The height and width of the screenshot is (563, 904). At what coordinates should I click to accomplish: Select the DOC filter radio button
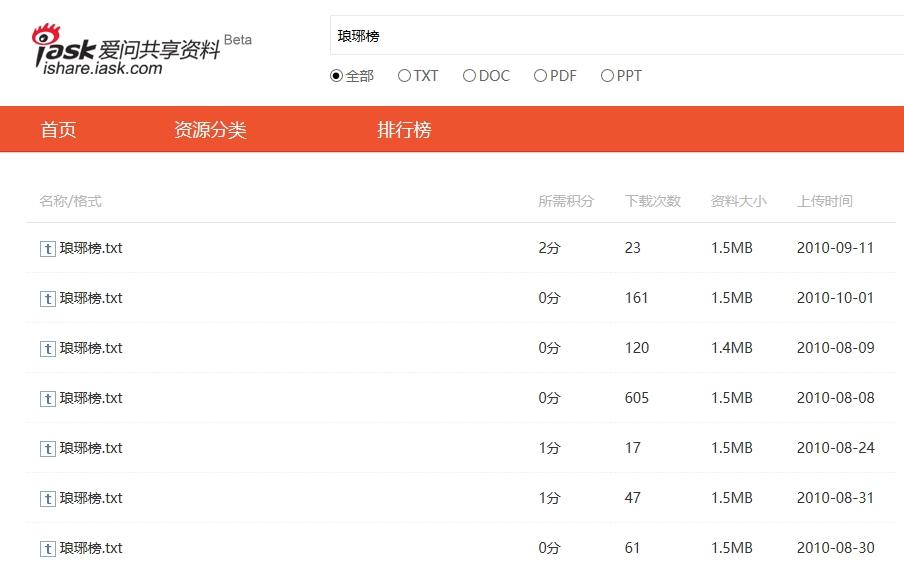point(469,75)
